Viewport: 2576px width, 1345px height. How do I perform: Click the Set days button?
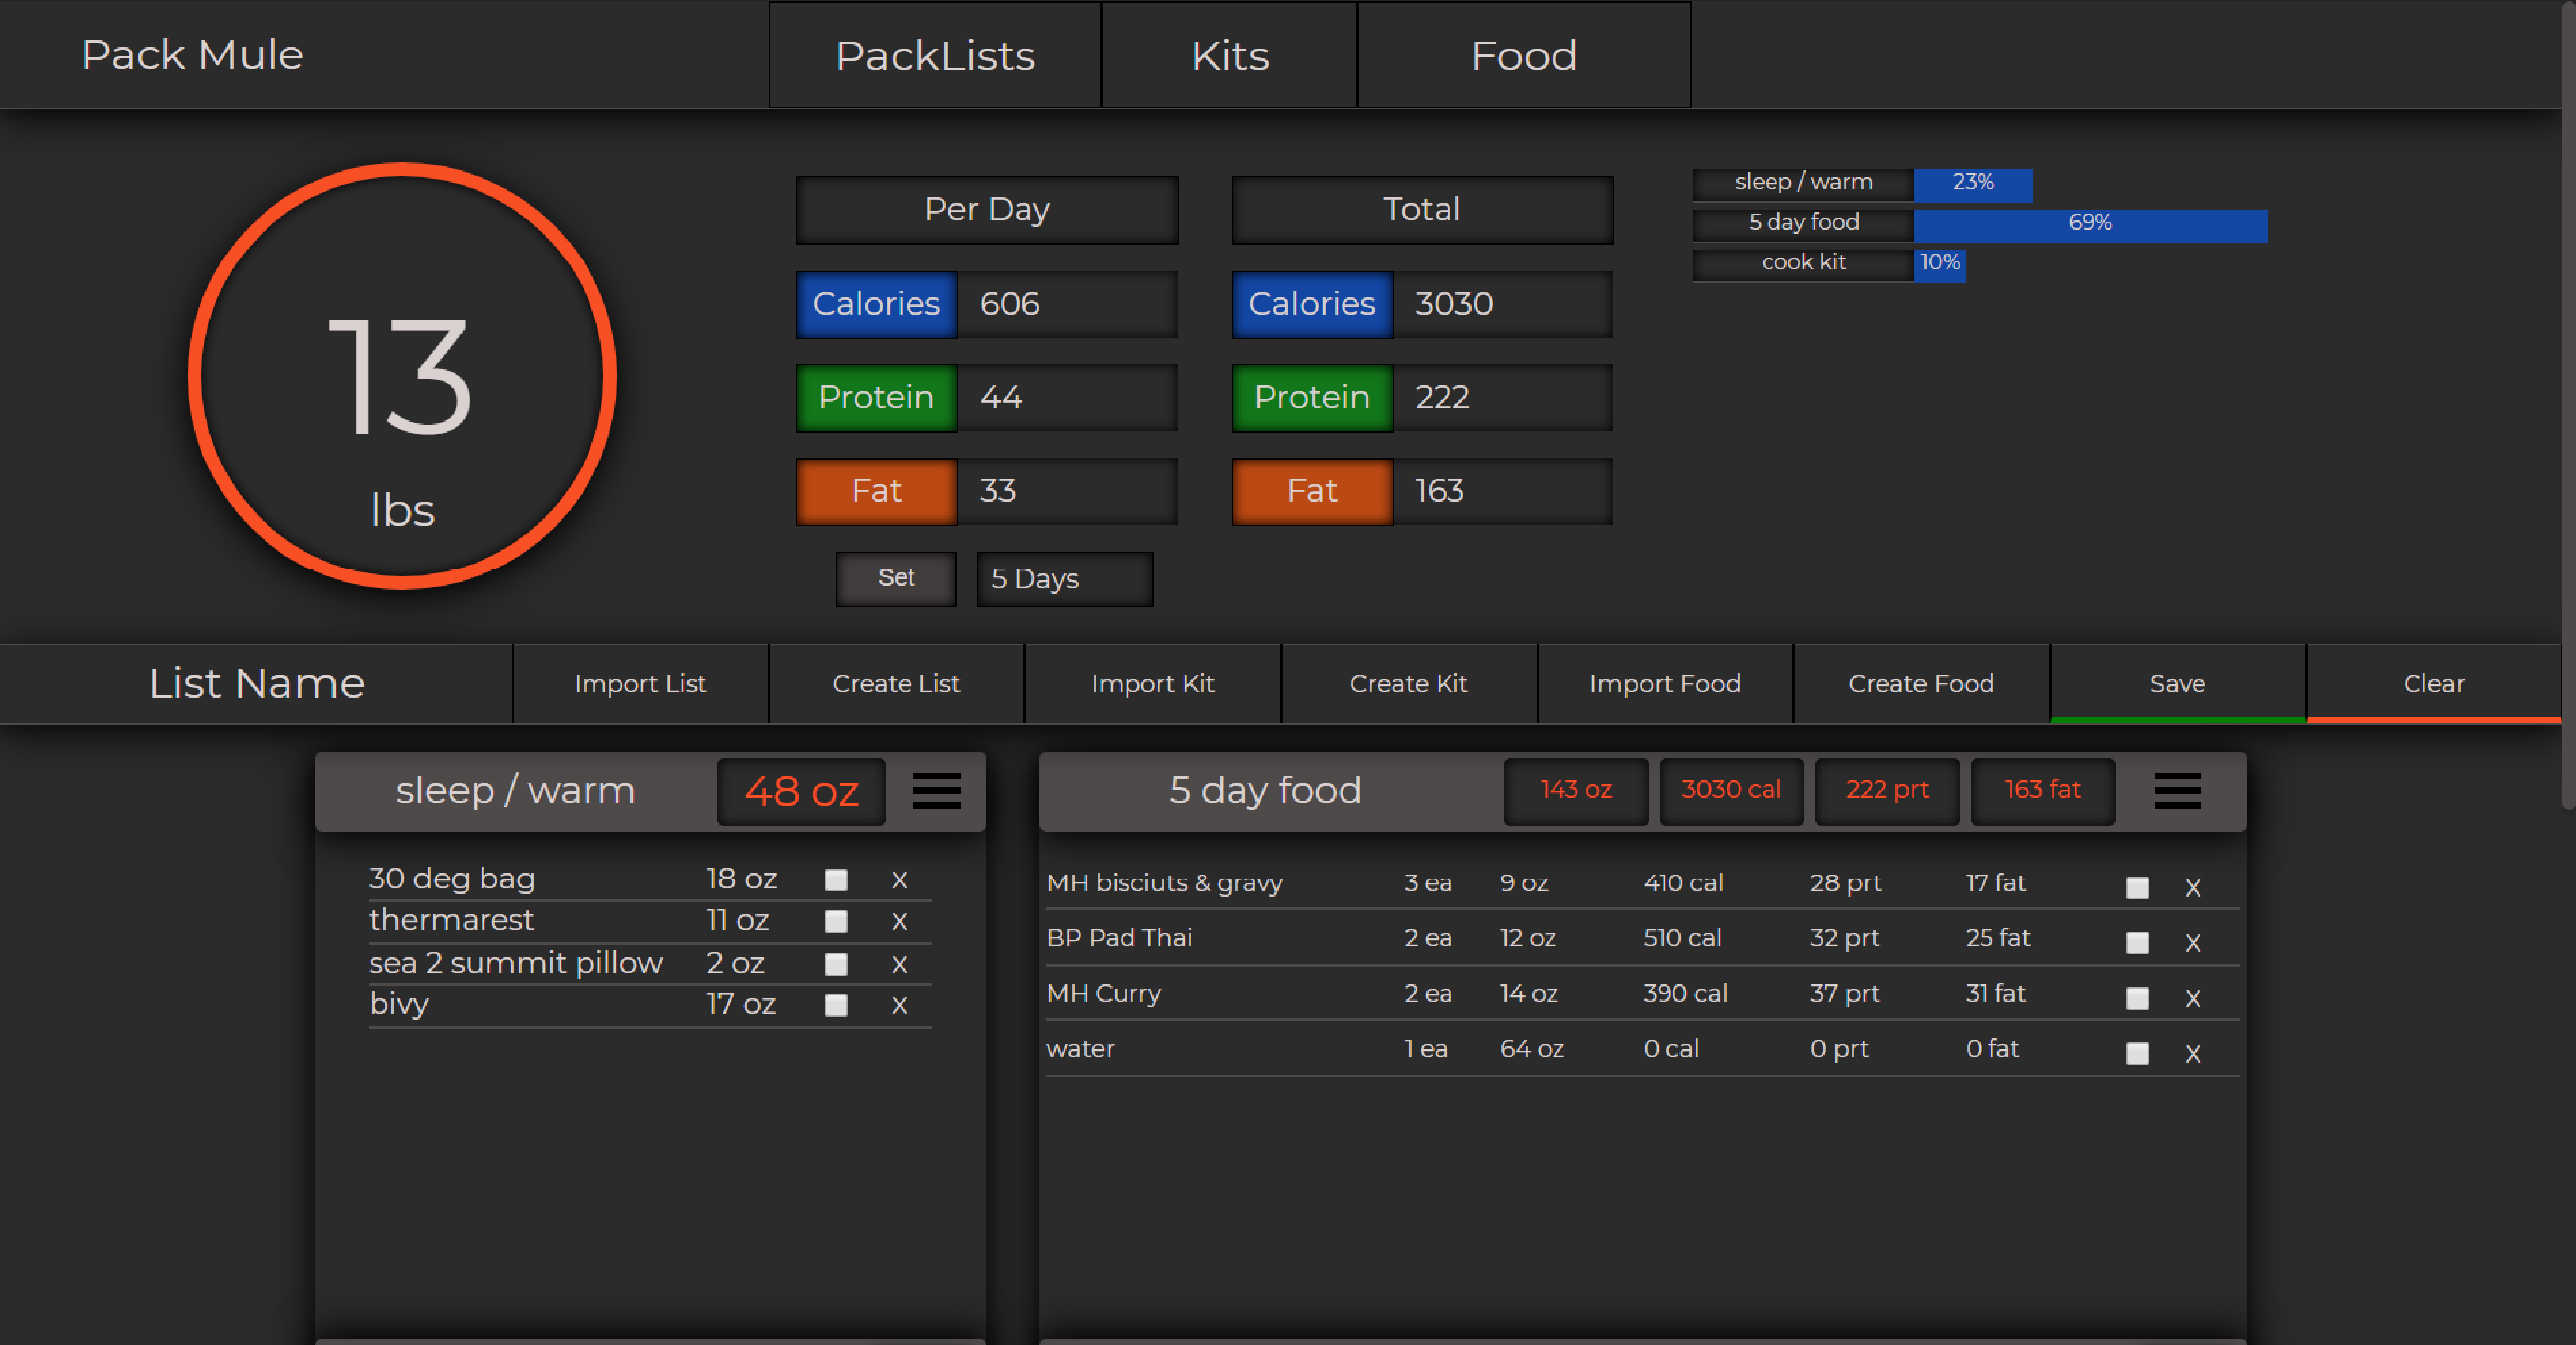point(895,578)
